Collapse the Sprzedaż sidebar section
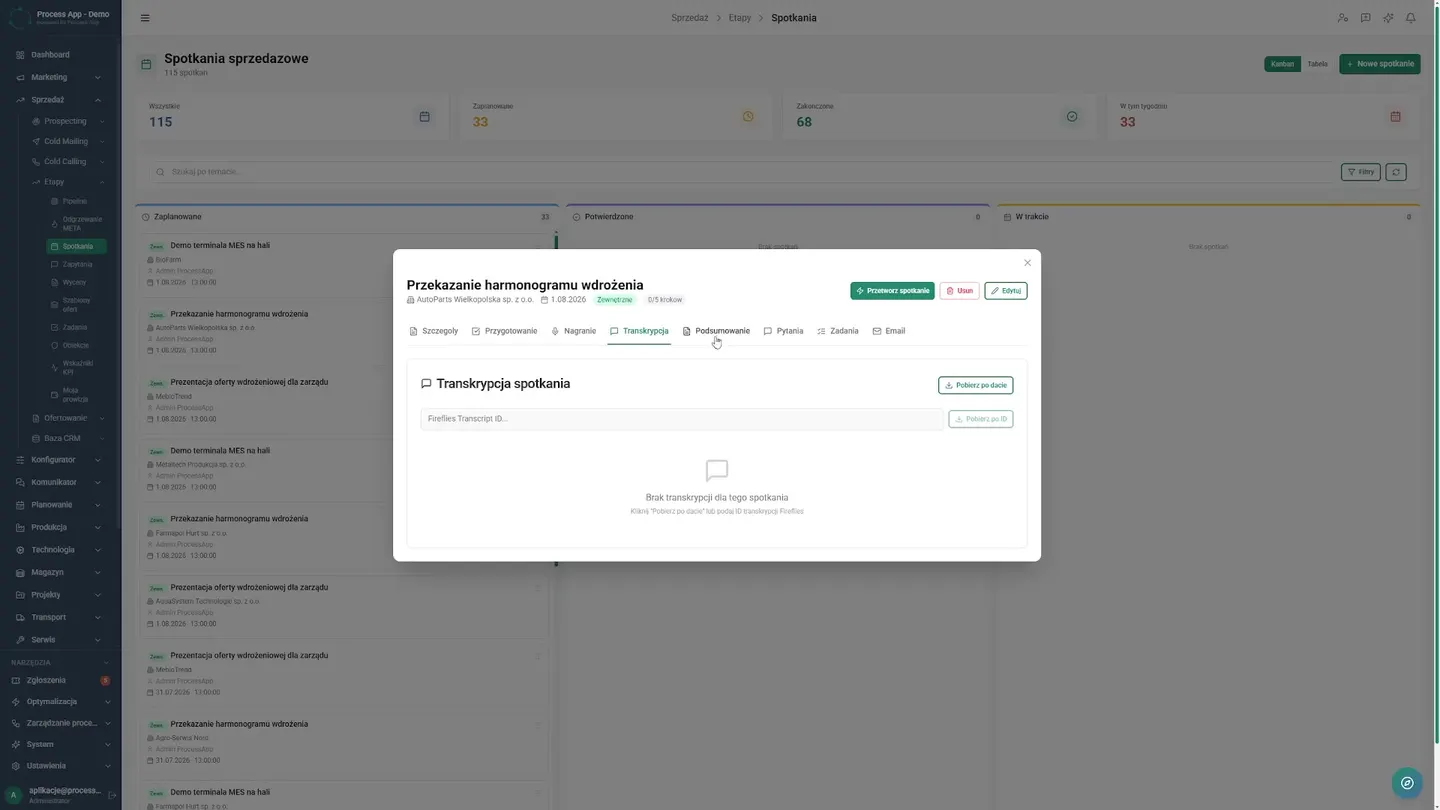The width and height of the screenshot is (1440, 810). tap(60, 100)
